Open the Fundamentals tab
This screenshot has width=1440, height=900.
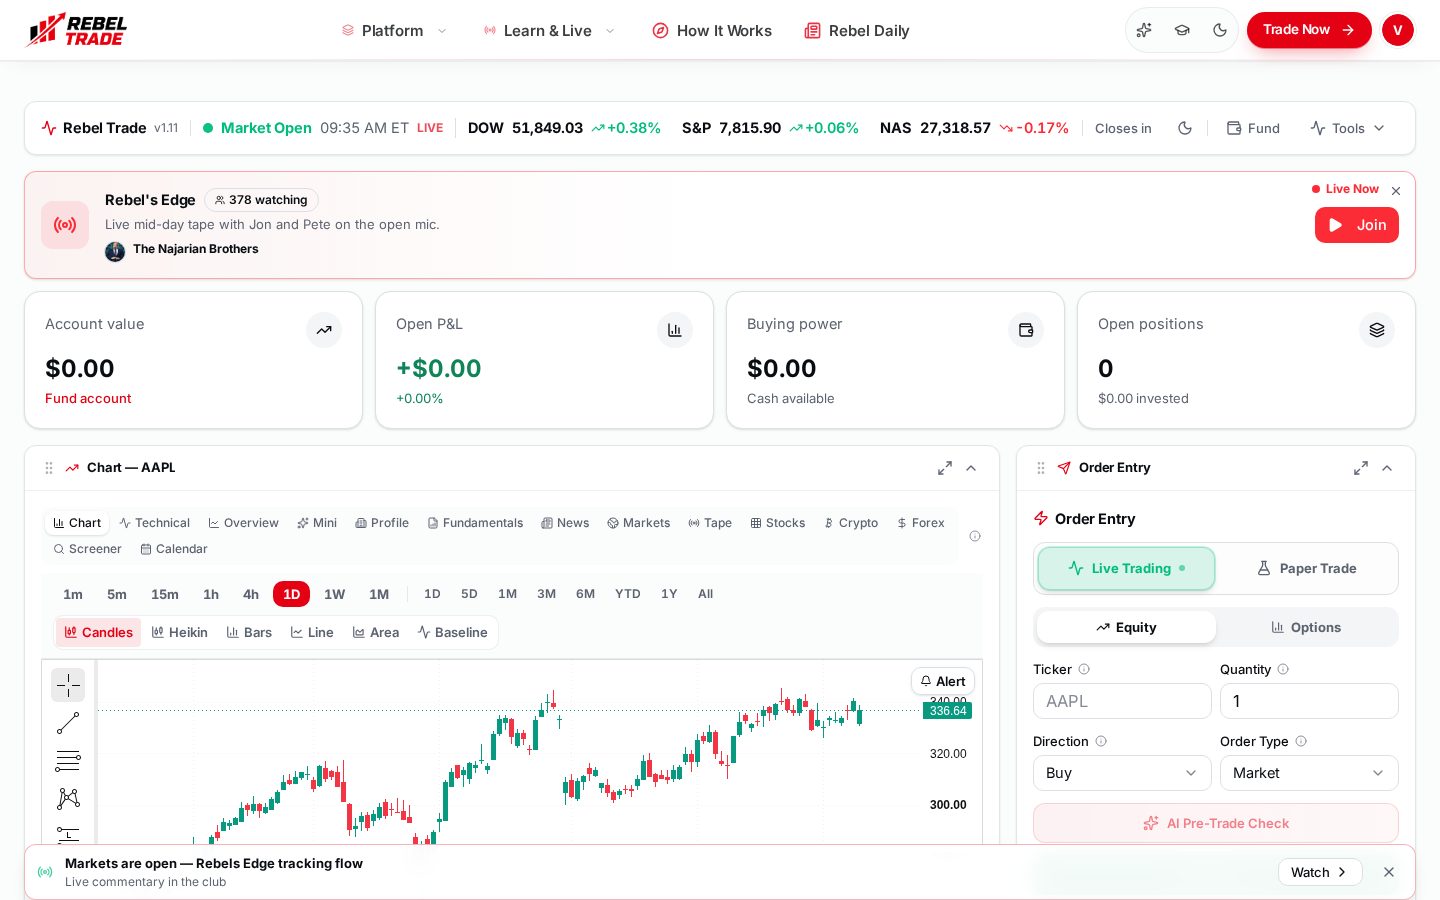click(x=475, y=523)
